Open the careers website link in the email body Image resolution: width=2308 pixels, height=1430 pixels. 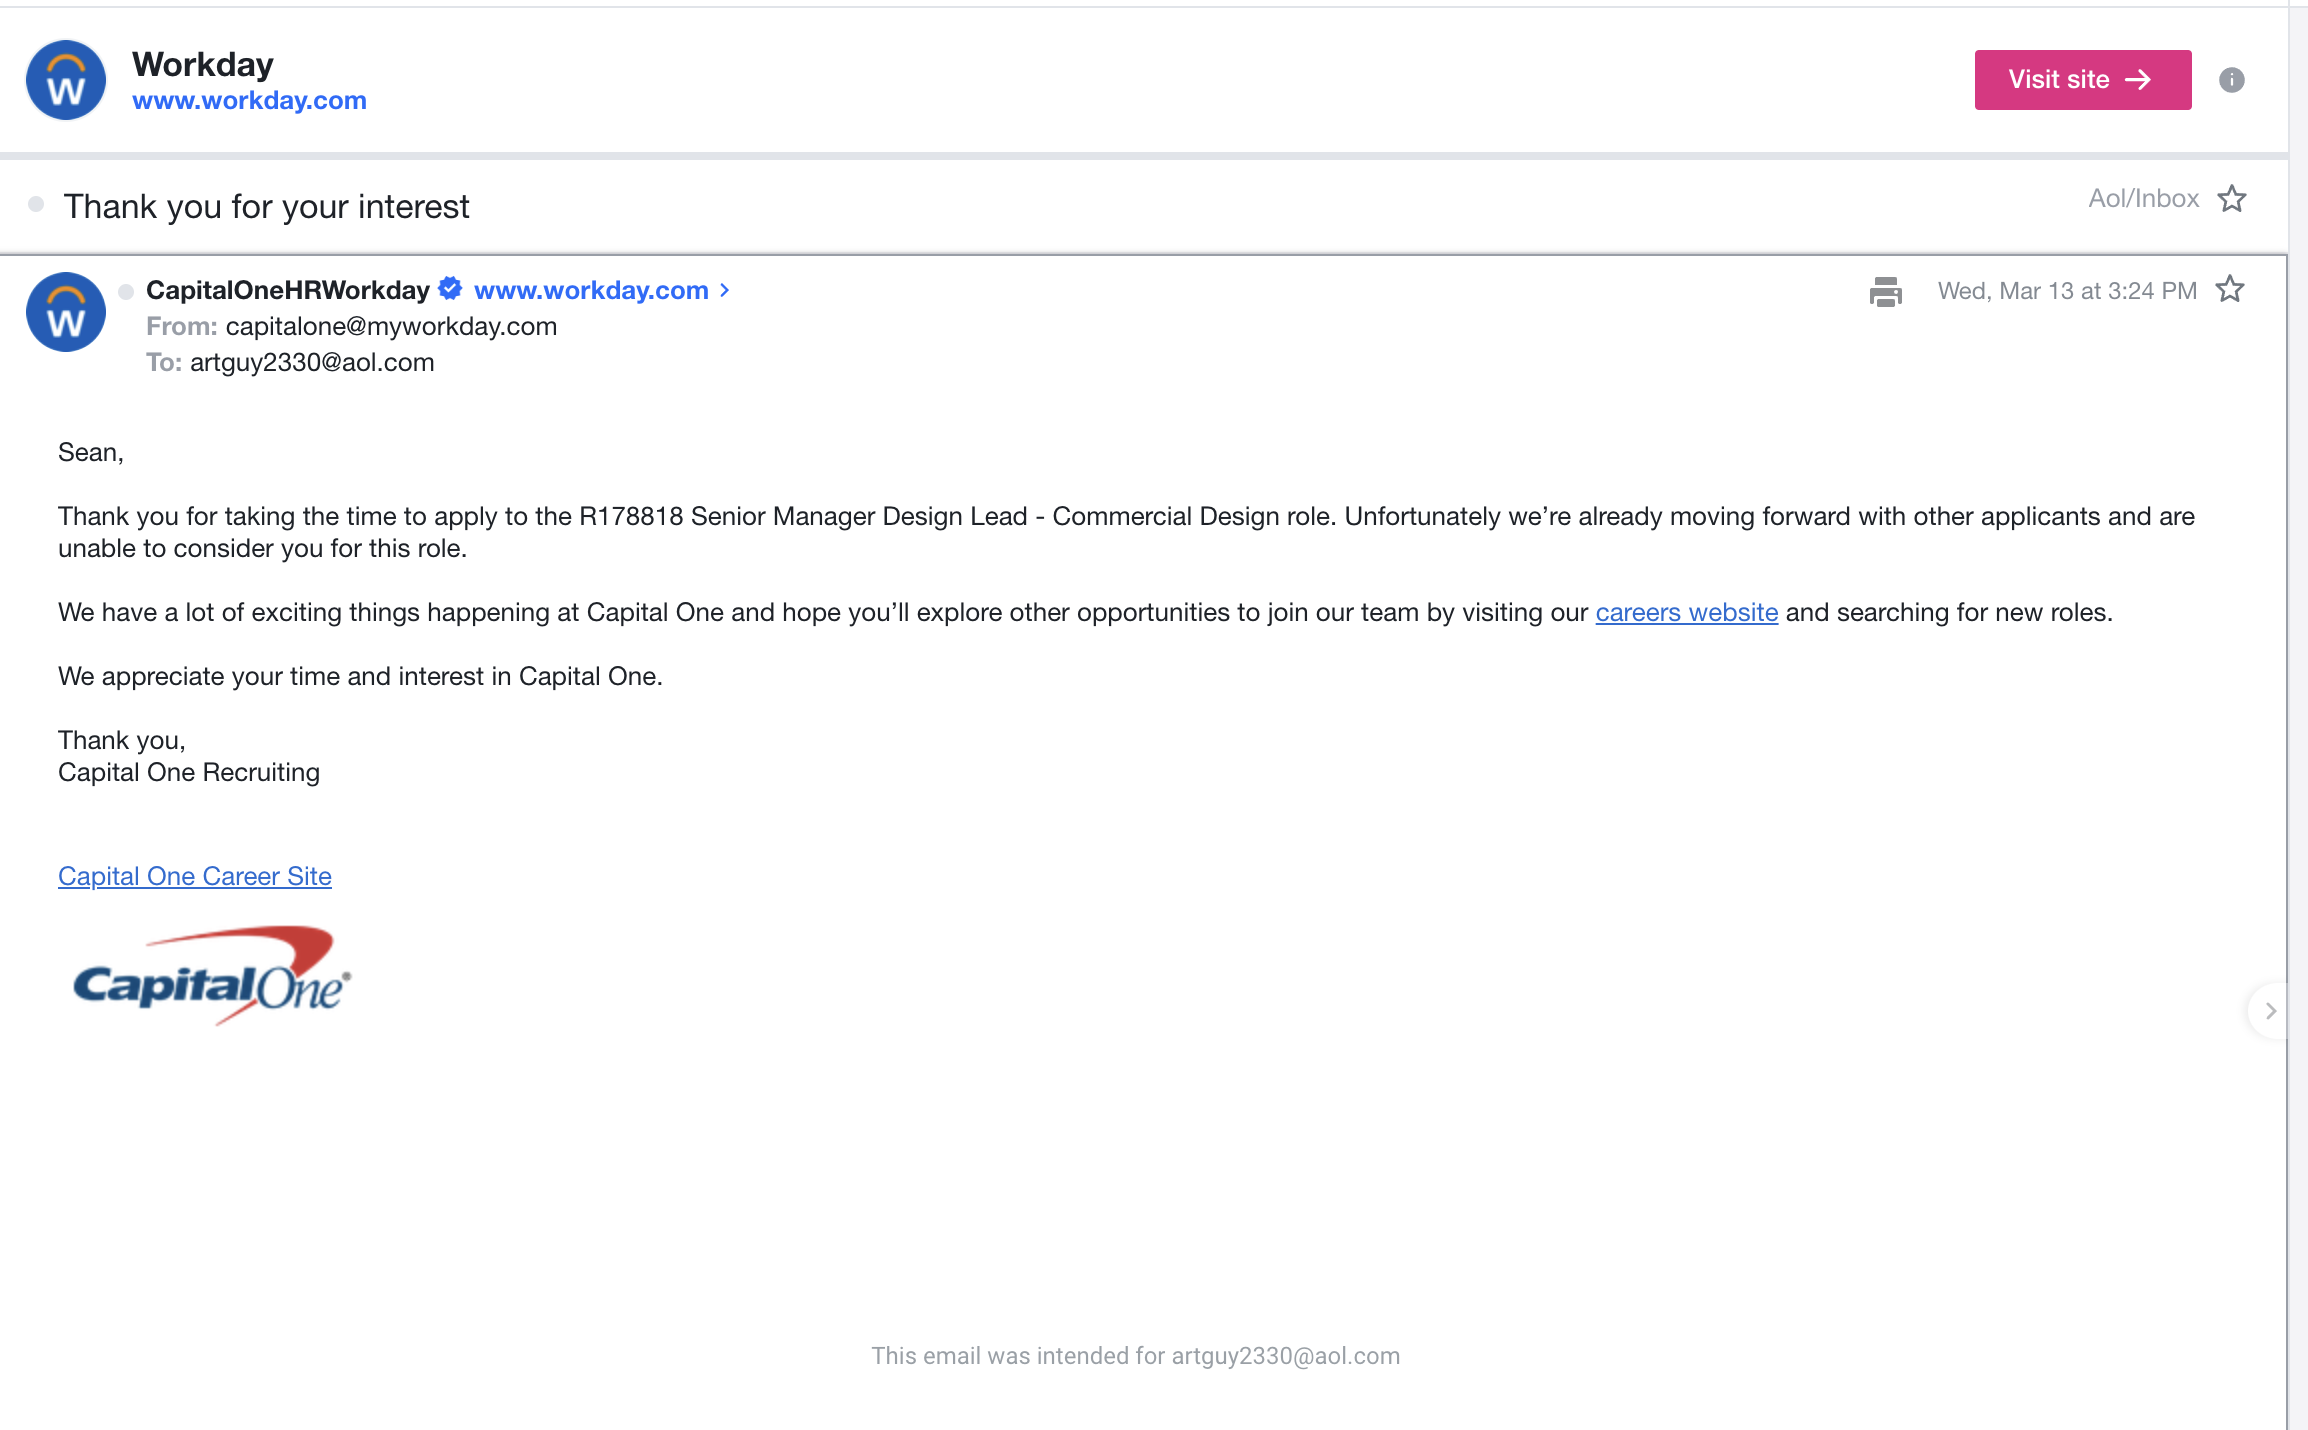click(x=1685, y=612)
